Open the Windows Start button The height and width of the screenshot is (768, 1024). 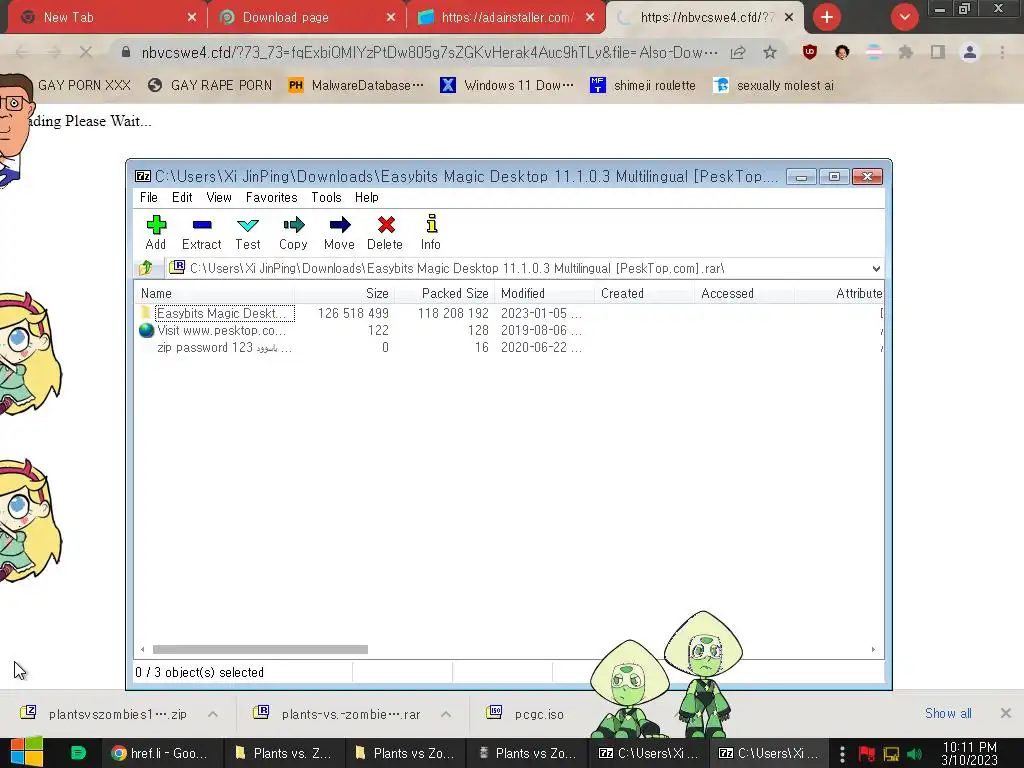pos(27,753)
